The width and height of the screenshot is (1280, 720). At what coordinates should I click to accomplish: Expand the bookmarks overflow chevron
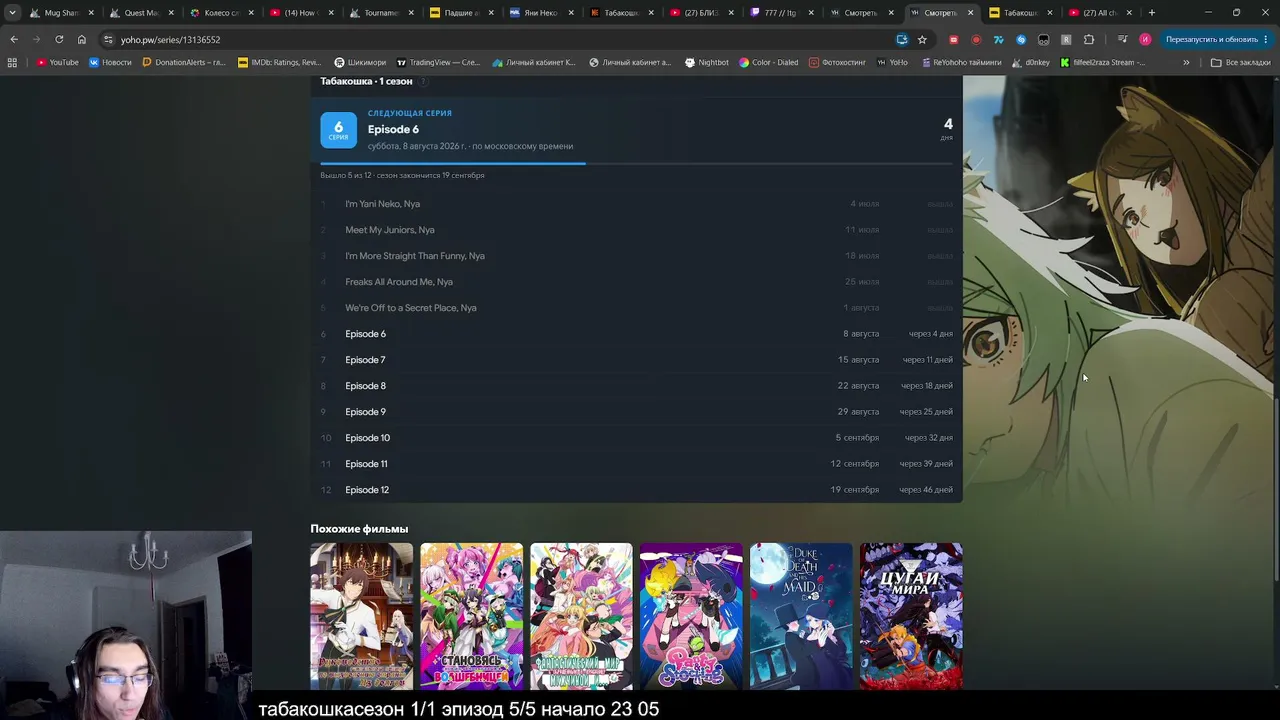(1186, 62)
